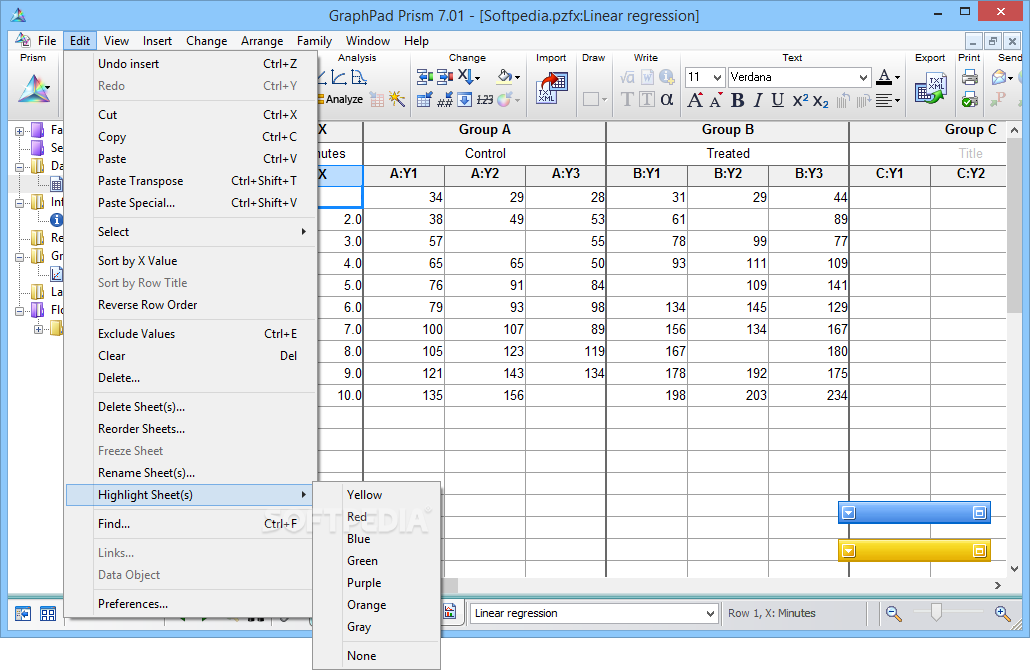Collapse the Graphs tree folder

click(20, 257)
